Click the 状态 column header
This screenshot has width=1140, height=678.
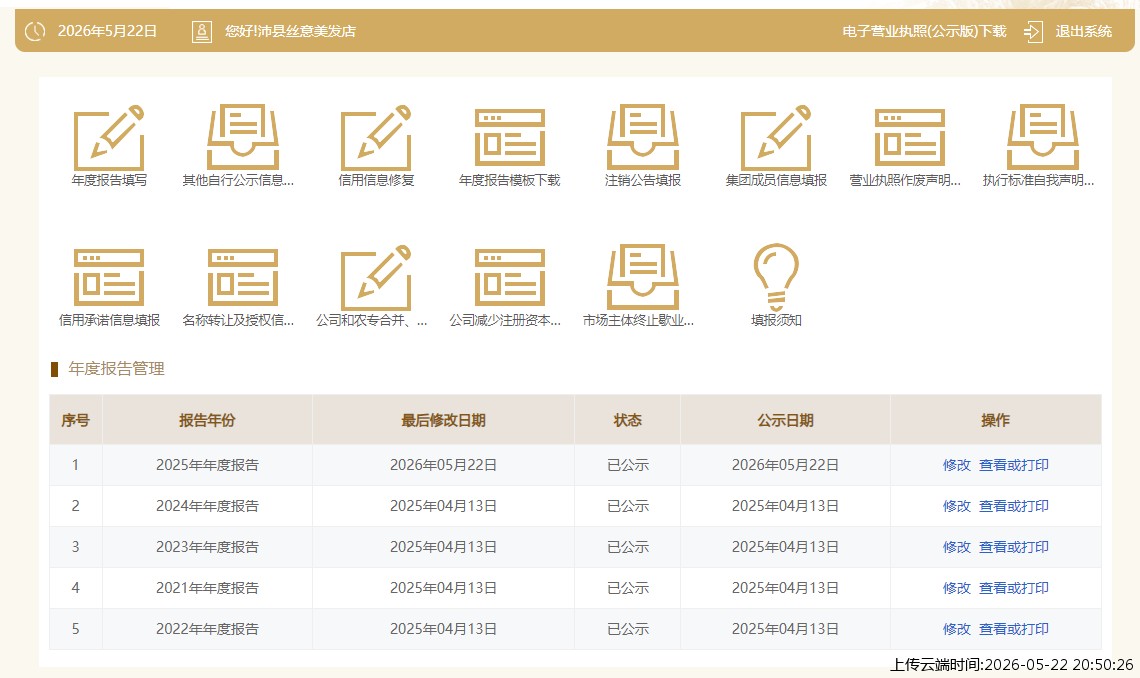[627, 420]
